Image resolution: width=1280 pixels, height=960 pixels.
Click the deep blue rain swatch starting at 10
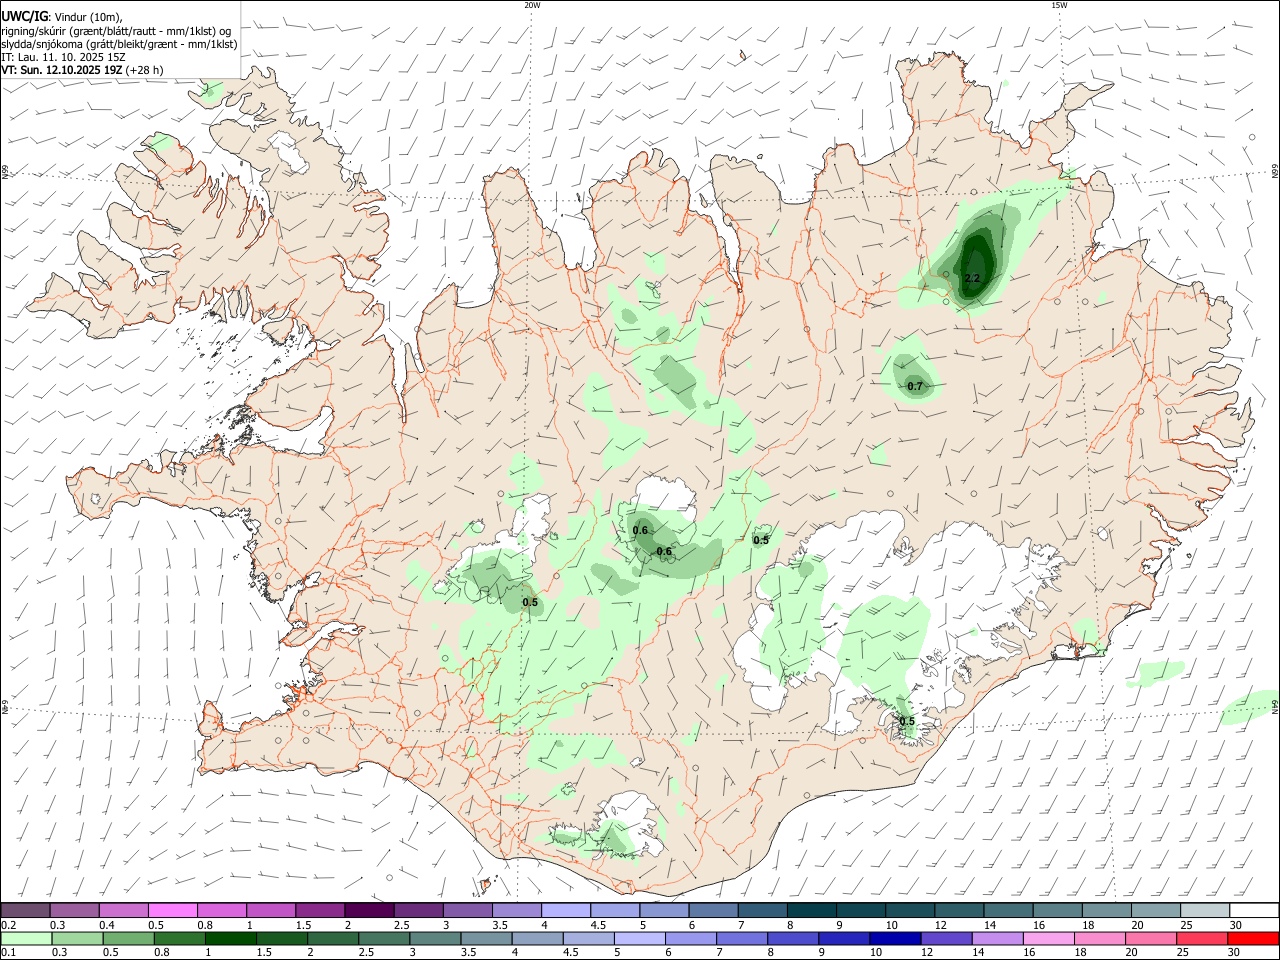click(895, 938)
